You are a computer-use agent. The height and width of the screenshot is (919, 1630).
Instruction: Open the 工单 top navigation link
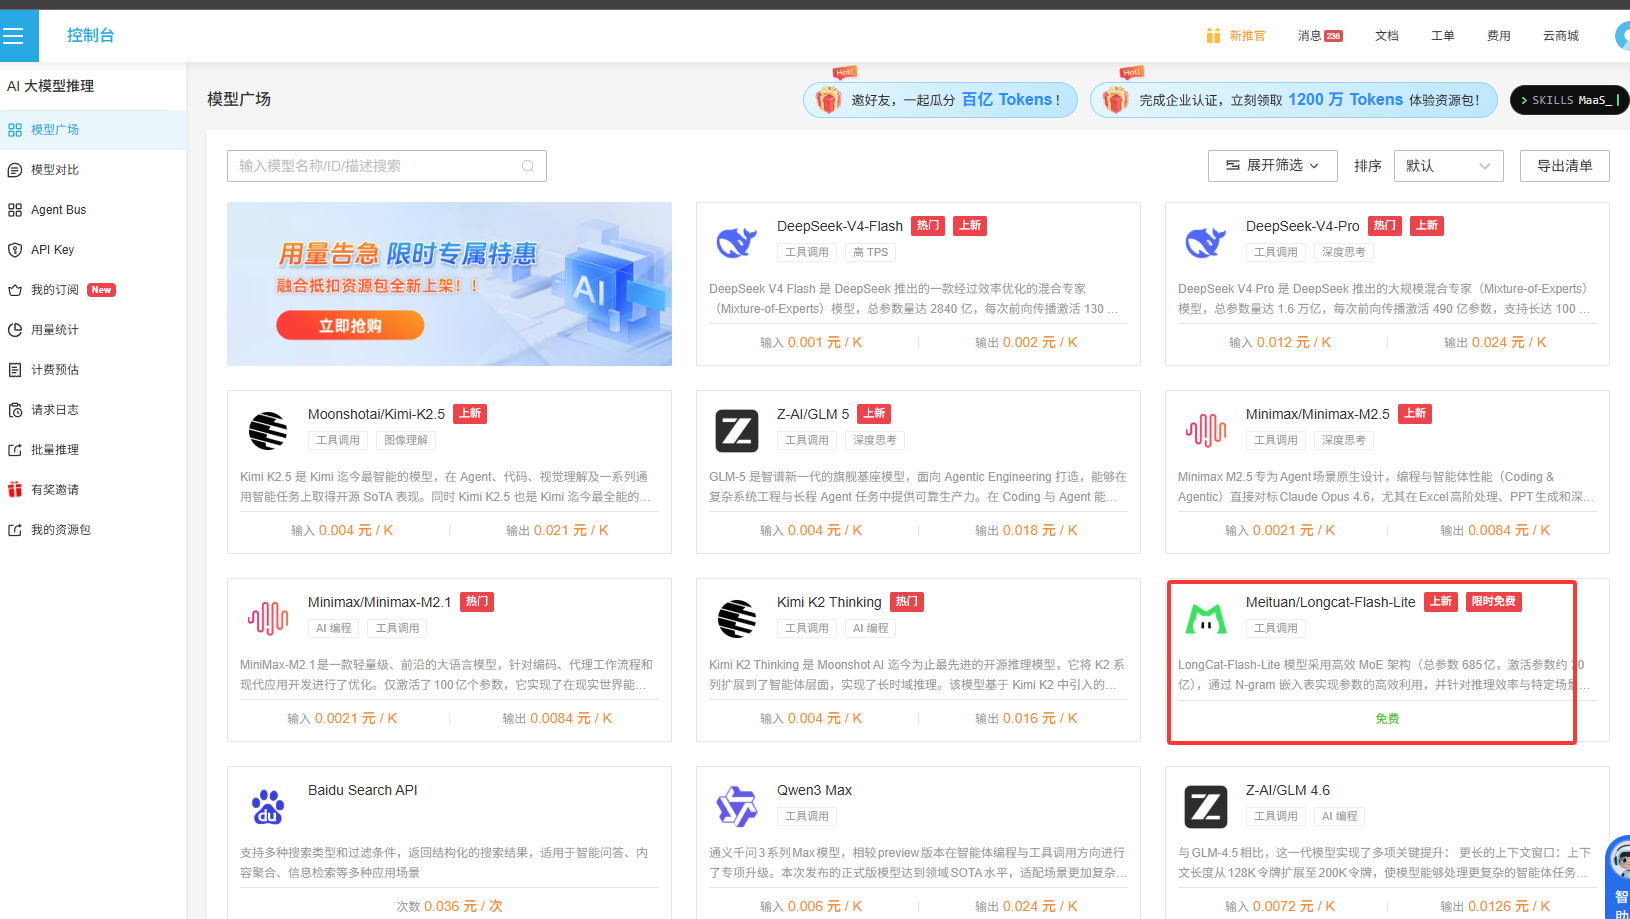pos(1443,36)
